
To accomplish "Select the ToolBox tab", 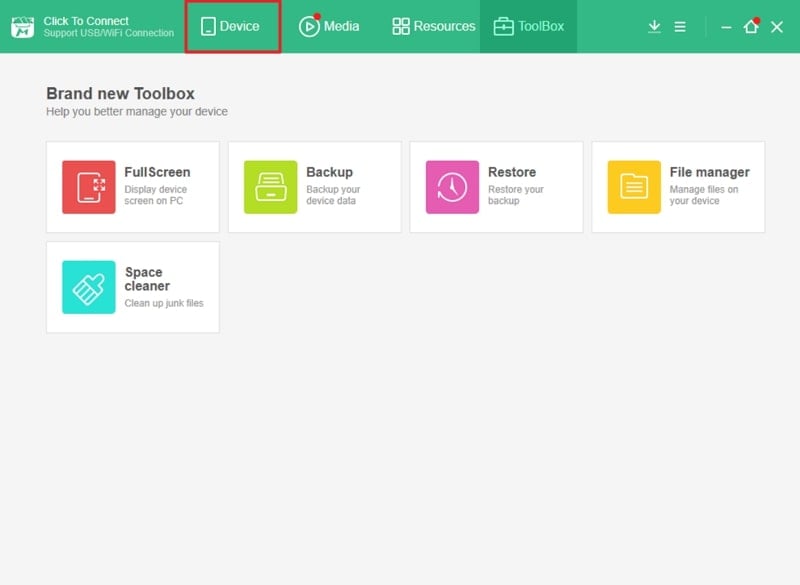I will [528, 27].
